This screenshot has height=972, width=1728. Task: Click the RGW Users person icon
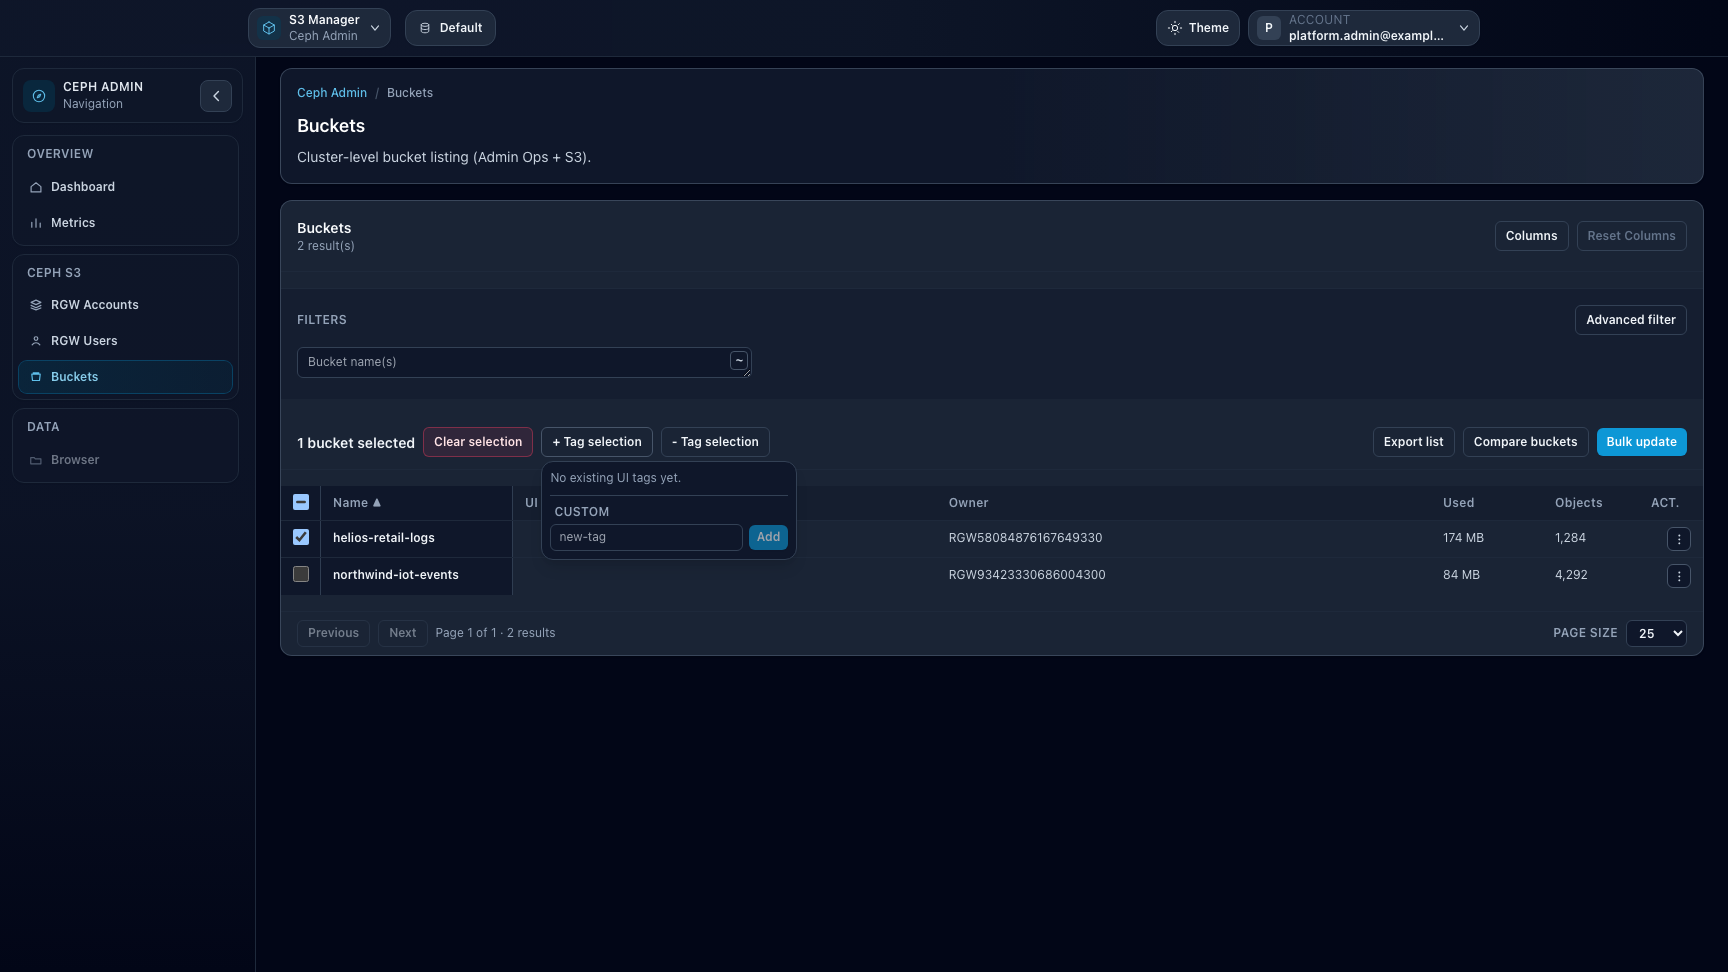[x=36, y=340]
